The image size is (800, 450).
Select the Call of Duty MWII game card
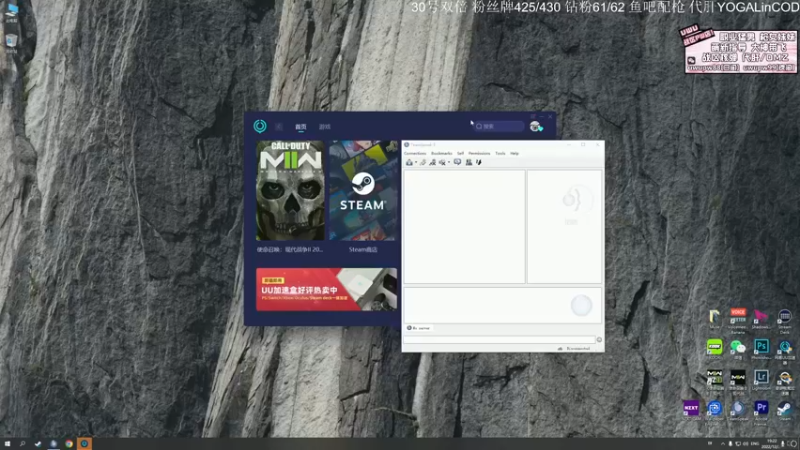point(290,190)
